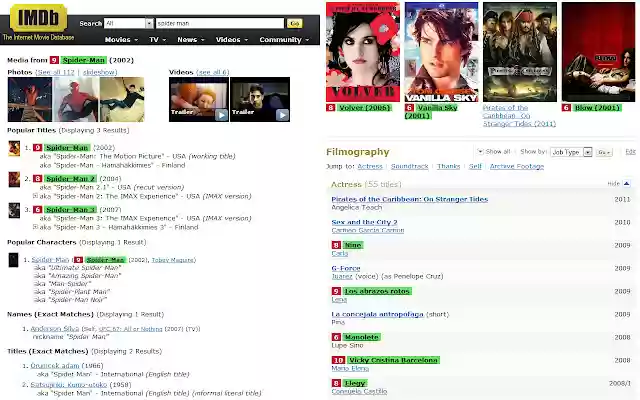Open the second Spider-Man photo thumbnail
640x400 pixels.
click(76, 99)
